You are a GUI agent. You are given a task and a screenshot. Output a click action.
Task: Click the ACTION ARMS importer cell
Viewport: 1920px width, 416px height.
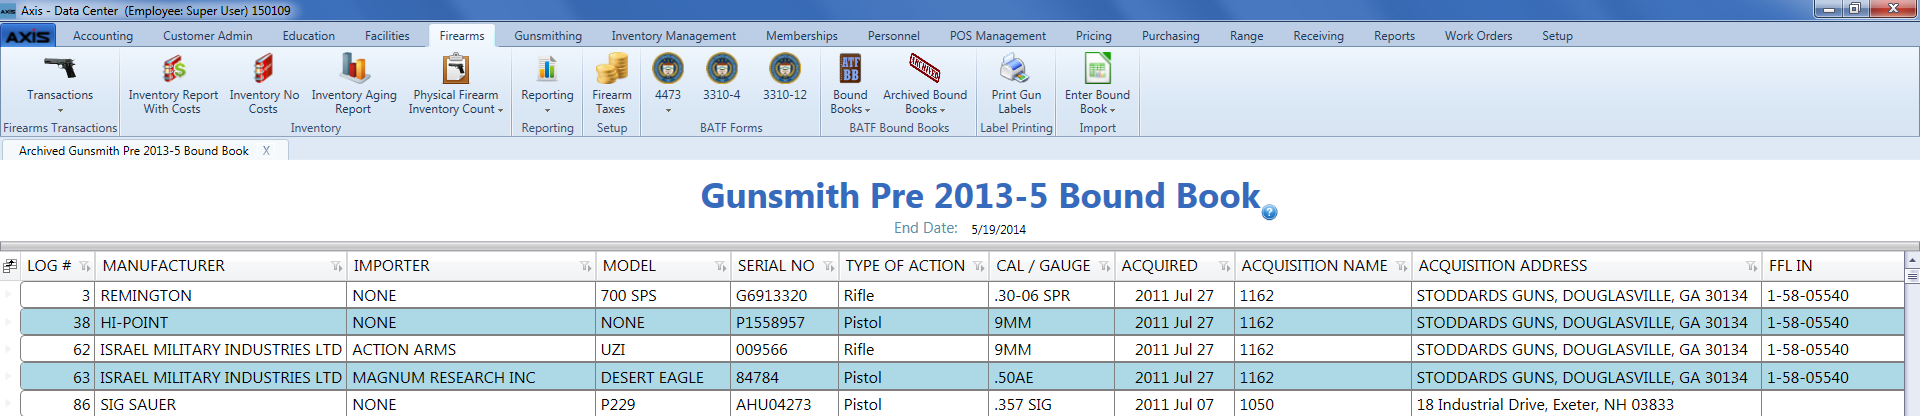coord(471,349)
